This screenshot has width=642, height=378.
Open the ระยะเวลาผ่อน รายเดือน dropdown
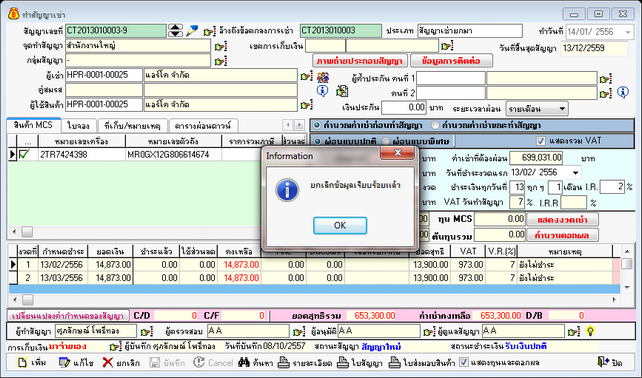pos(562,109)
